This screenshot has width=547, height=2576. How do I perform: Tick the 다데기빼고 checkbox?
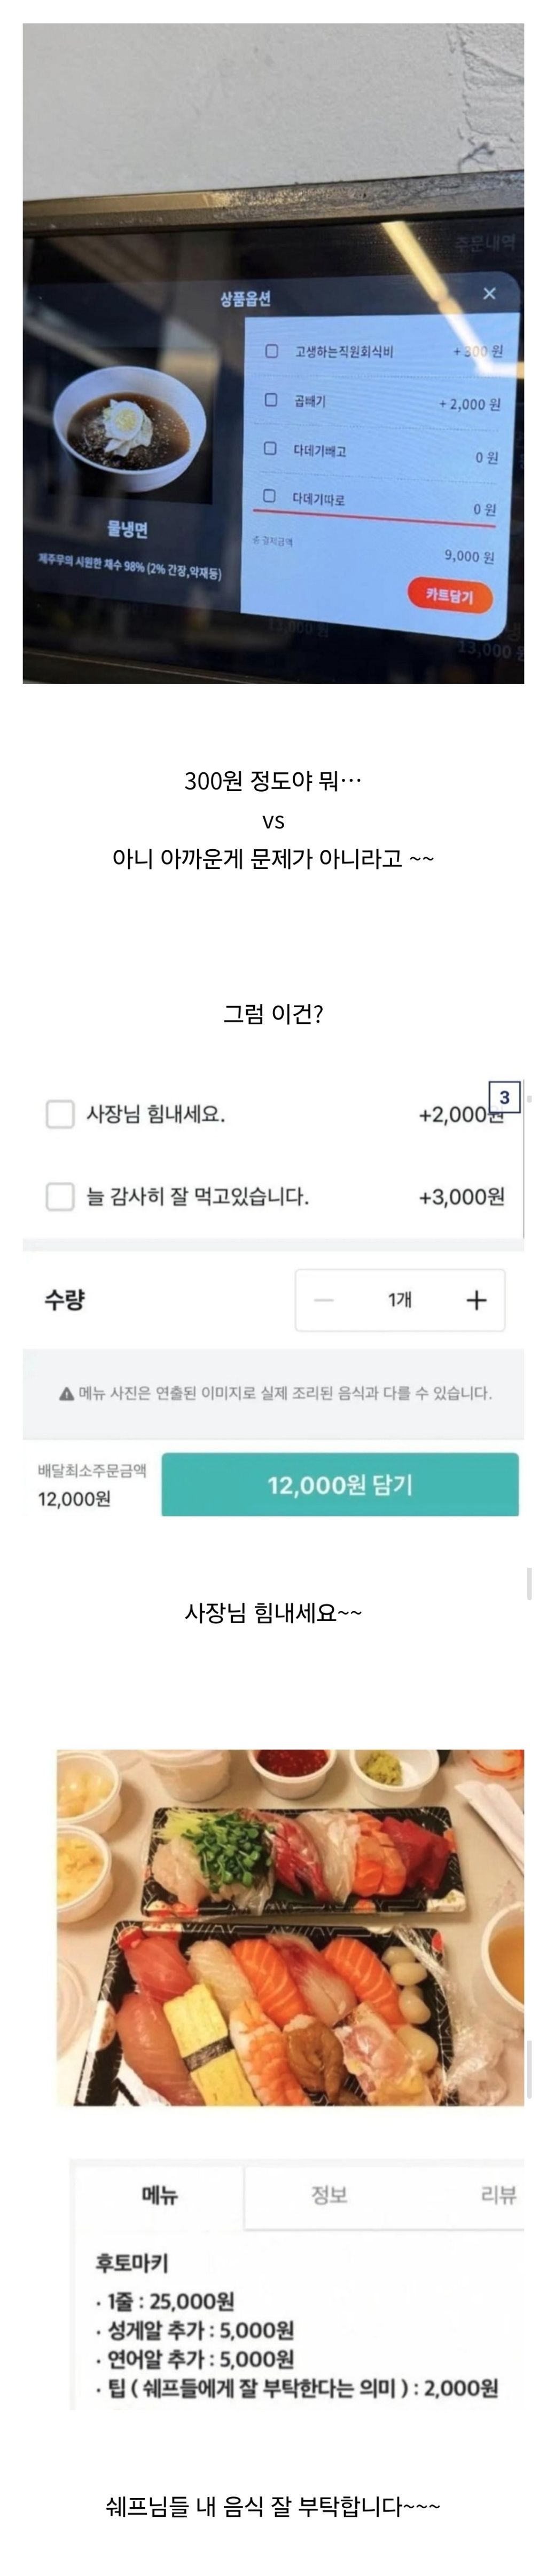pos(270,449)
